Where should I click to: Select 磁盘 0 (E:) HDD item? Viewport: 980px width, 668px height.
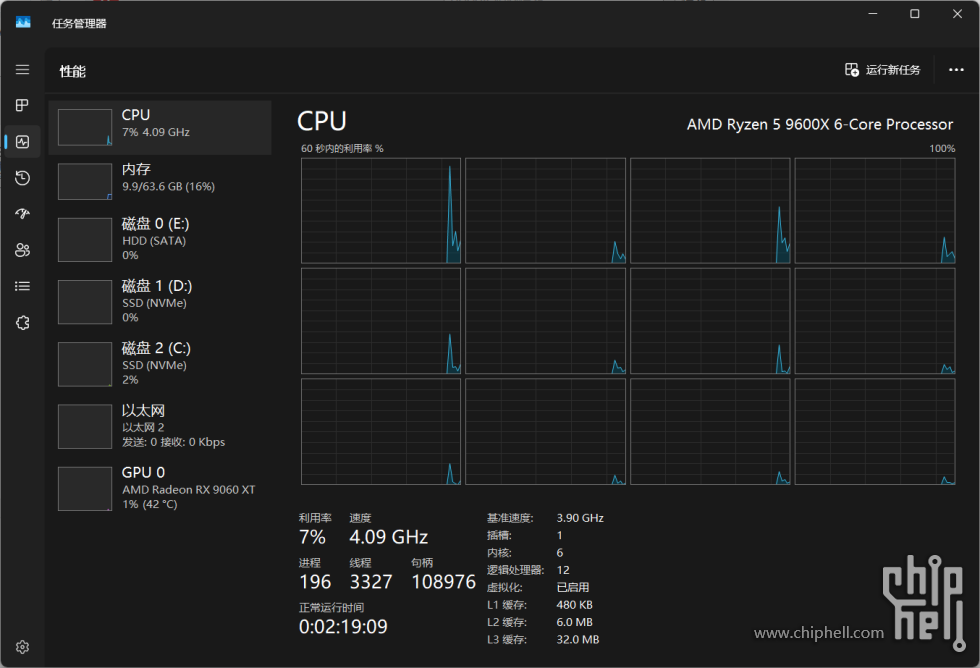click(160, 239)
